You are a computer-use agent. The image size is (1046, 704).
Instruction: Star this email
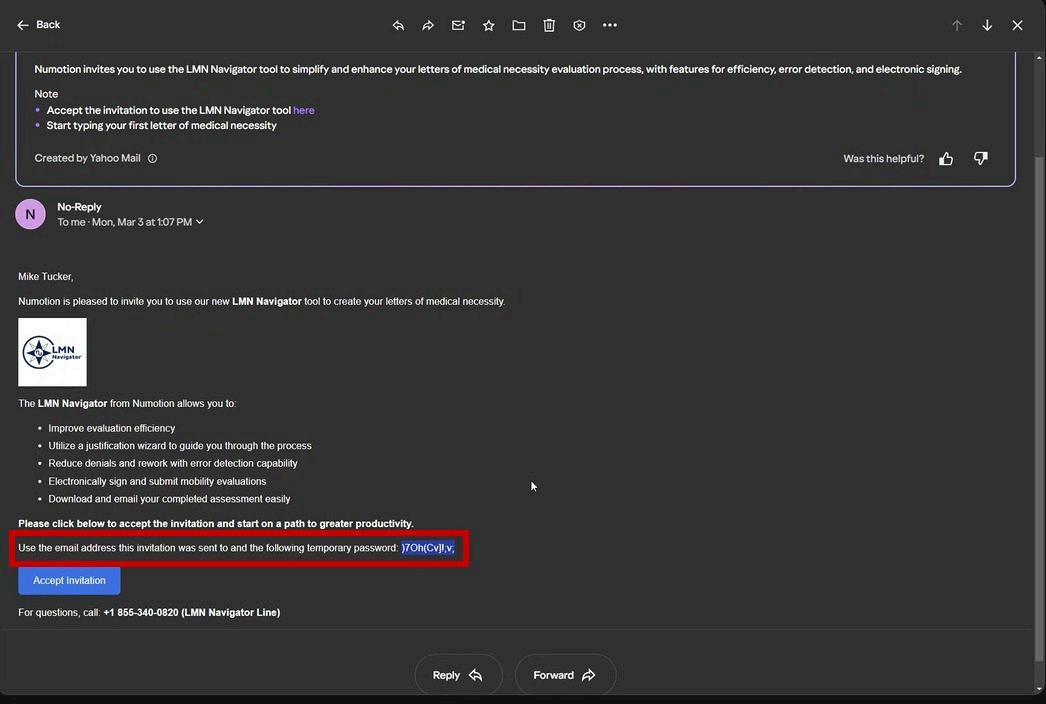489,25
